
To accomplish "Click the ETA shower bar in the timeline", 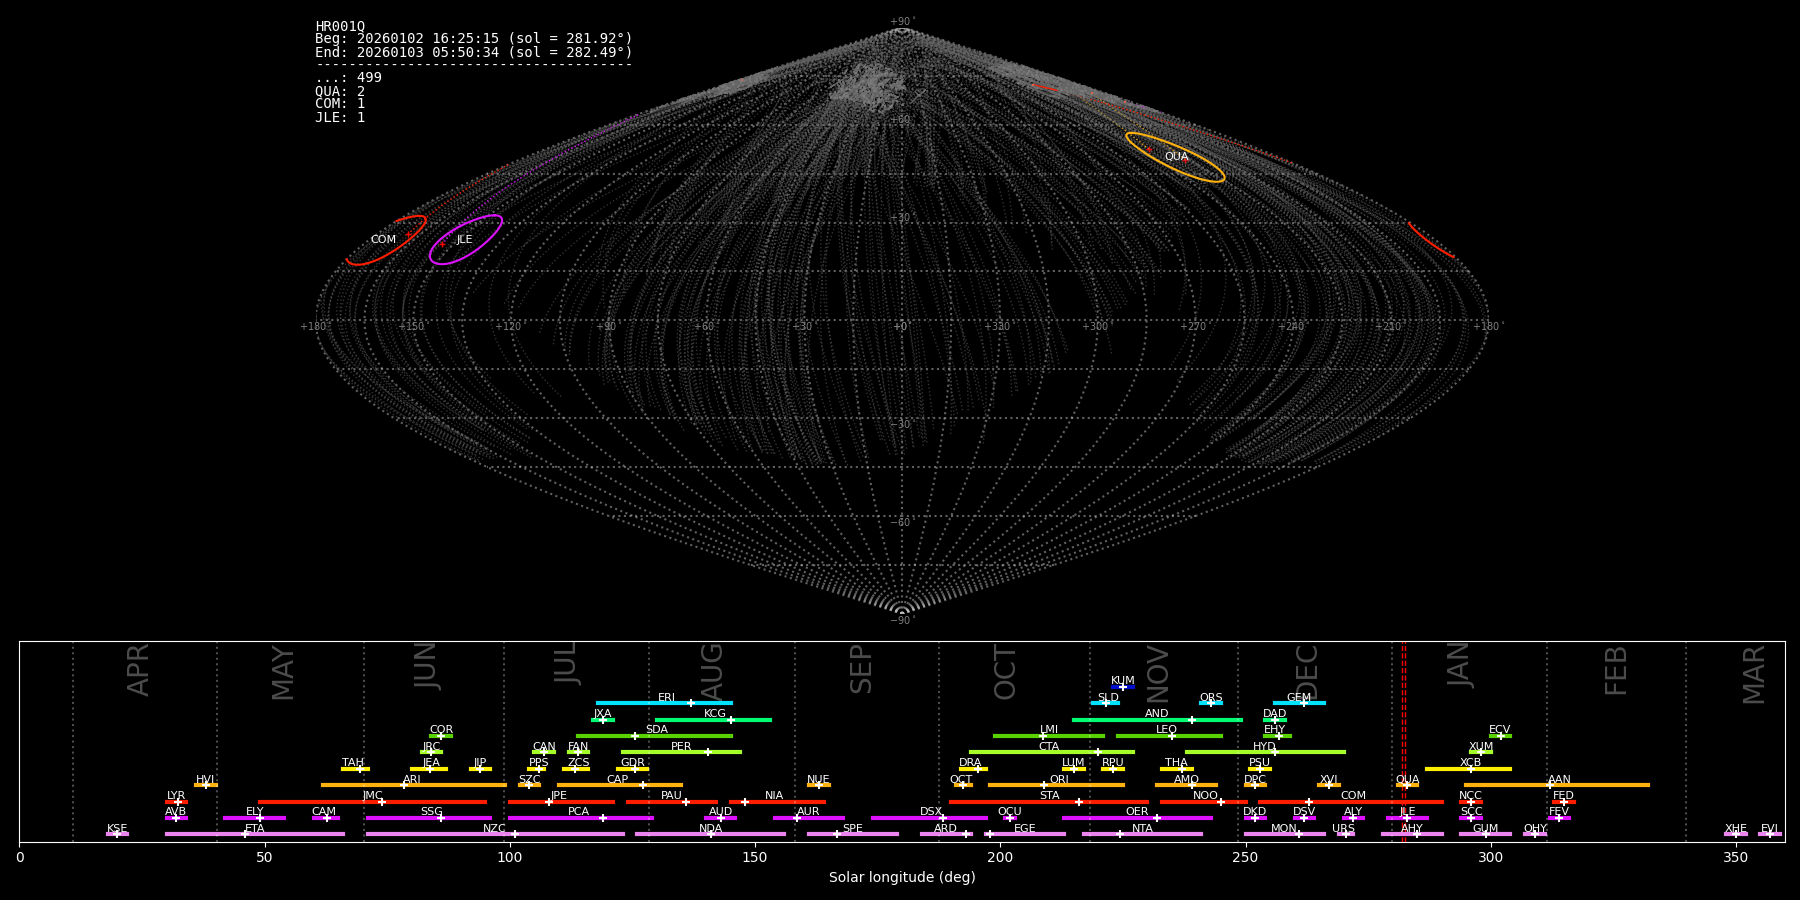I will (255, 834).
